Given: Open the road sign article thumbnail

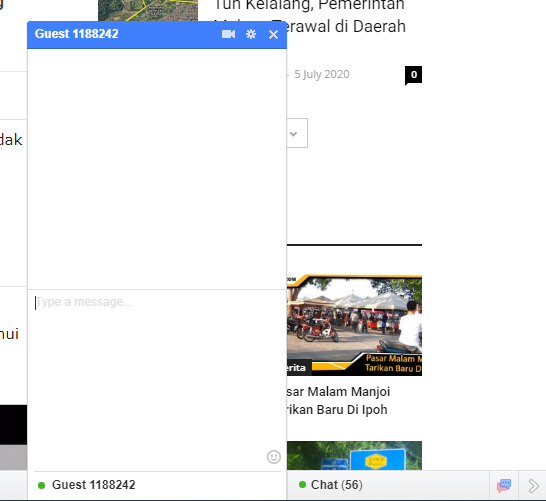Looking at the screenshot, I should coord(354,455).
